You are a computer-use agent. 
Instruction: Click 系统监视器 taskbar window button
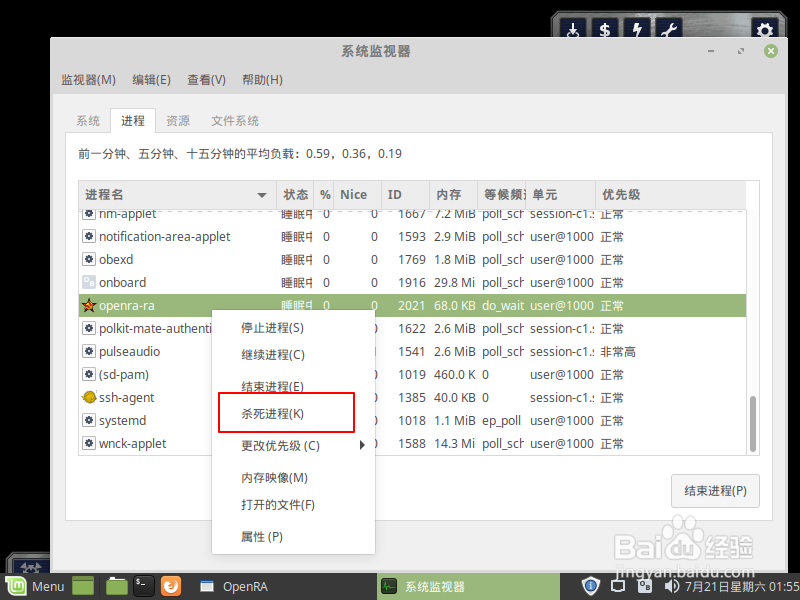[x=468, y=586]
